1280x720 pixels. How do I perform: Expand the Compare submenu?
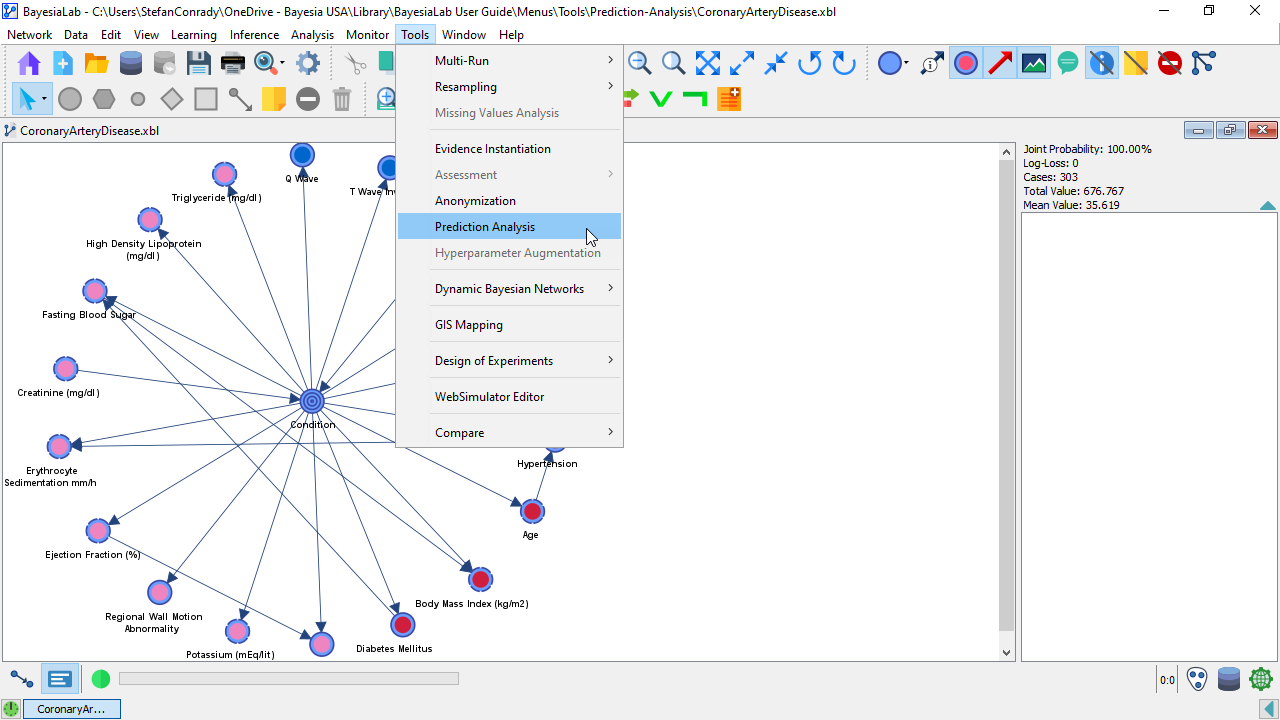pos(509,433)
